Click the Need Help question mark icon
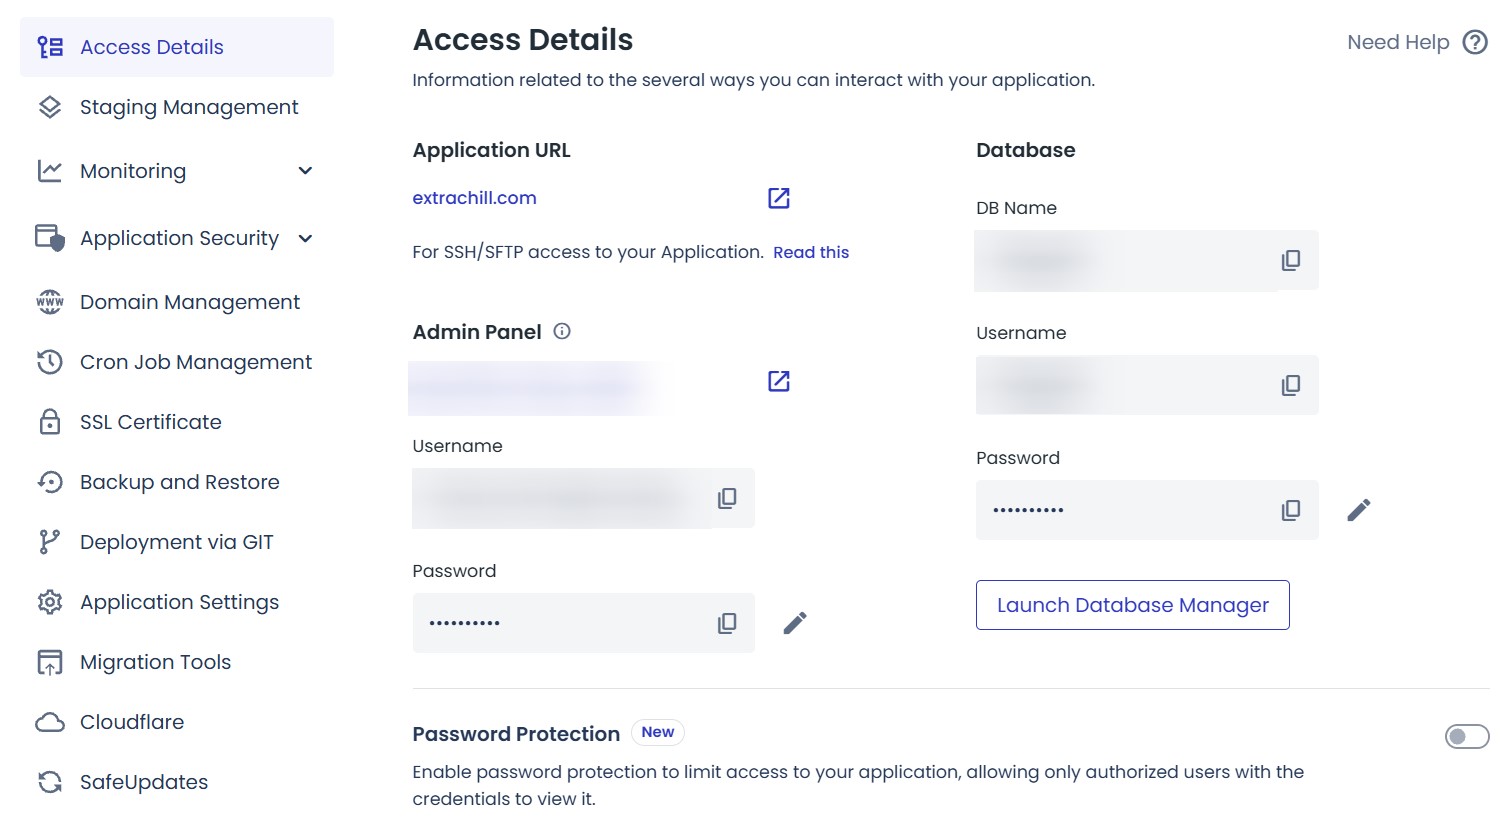Screen dimensions: 1503x826 1475,42
